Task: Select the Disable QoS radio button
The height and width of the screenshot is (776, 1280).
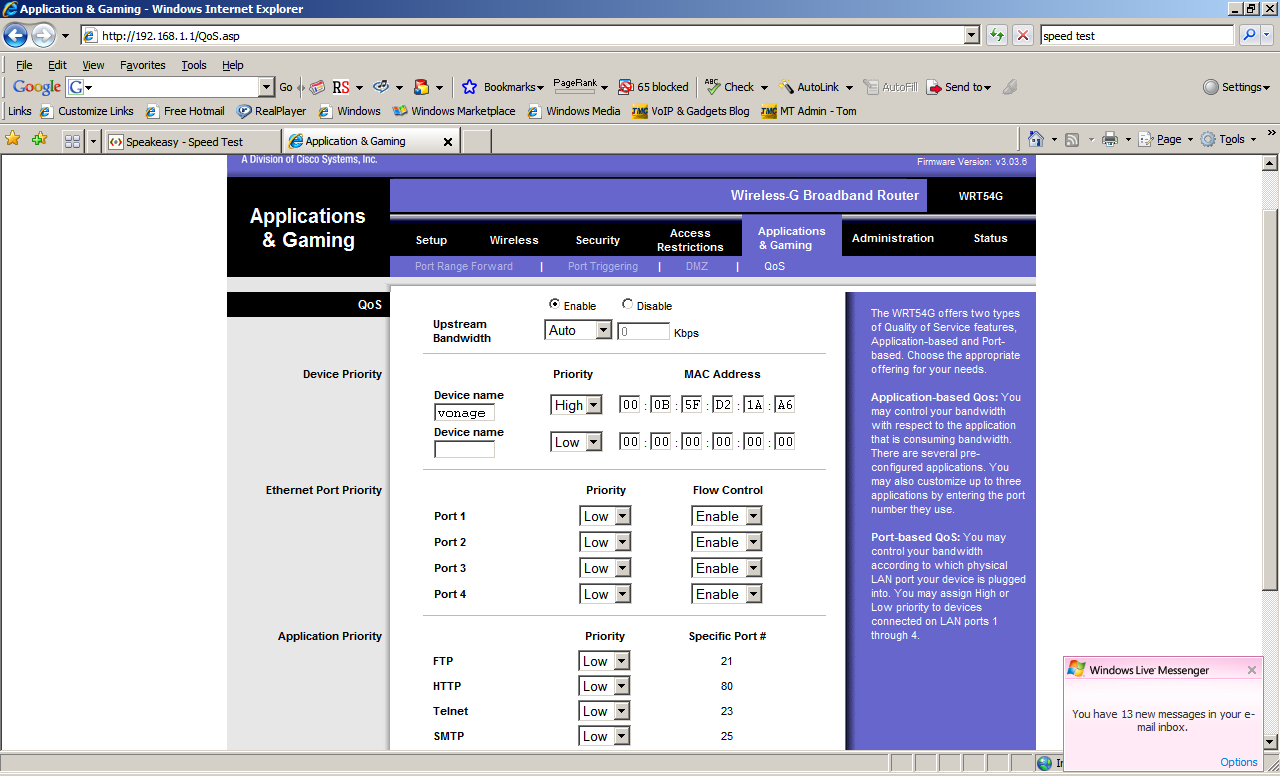Action: [x=627, y=304]
